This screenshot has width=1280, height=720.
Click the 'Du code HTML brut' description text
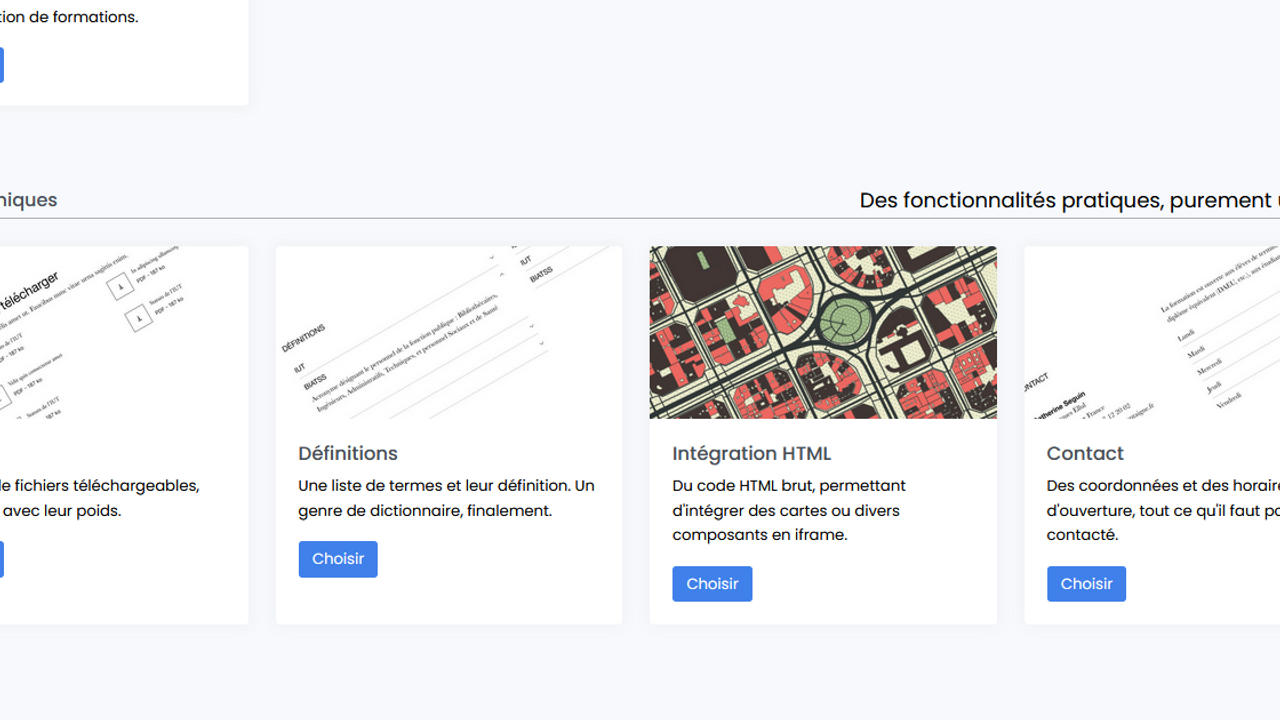coord(788,510)
